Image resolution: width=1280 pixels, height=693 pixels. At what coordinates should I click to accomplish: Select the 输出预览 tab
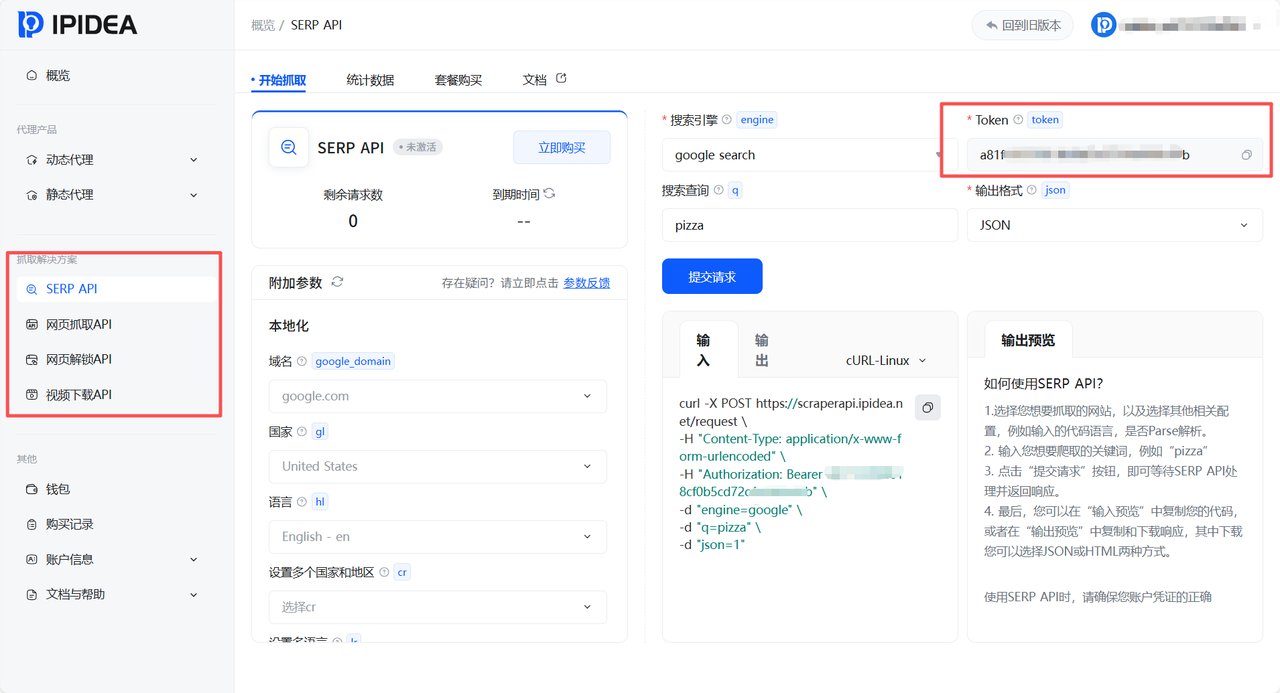point(1028,341)
